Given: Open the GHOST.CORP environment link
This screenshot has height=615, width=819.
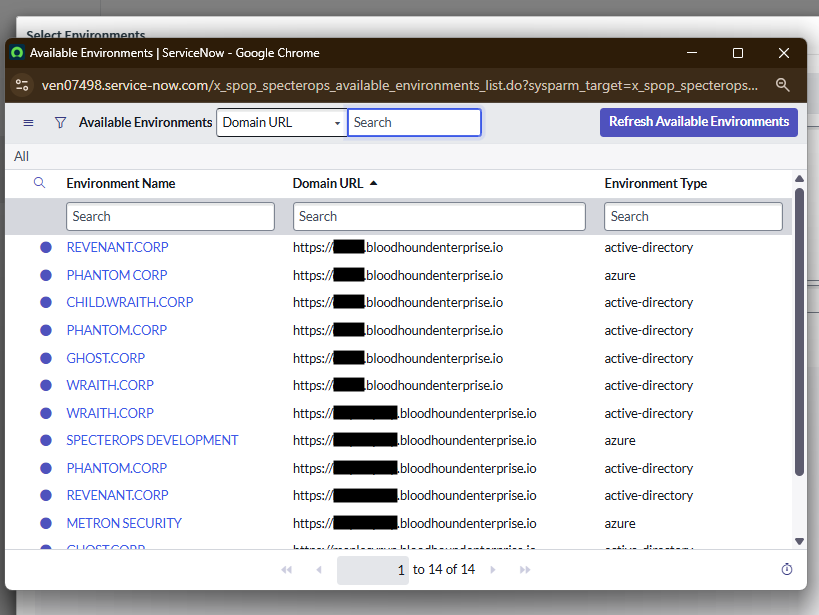Looking at the screenshot, I should click(106, 358).
